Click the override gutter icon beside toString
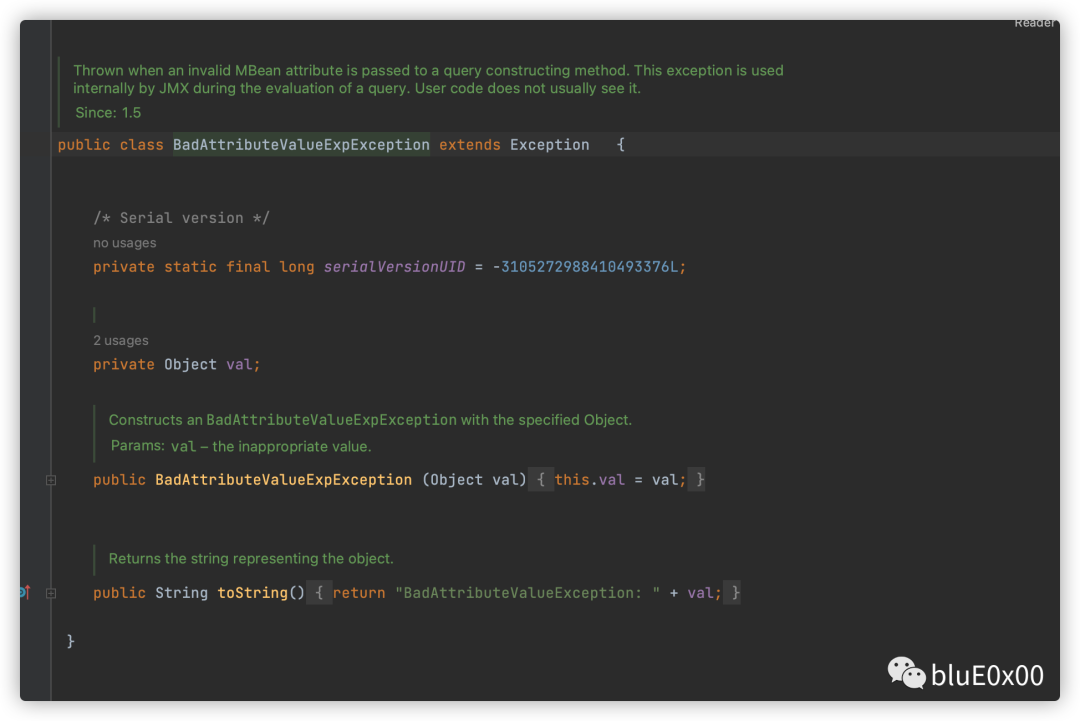 coord(25,592)
